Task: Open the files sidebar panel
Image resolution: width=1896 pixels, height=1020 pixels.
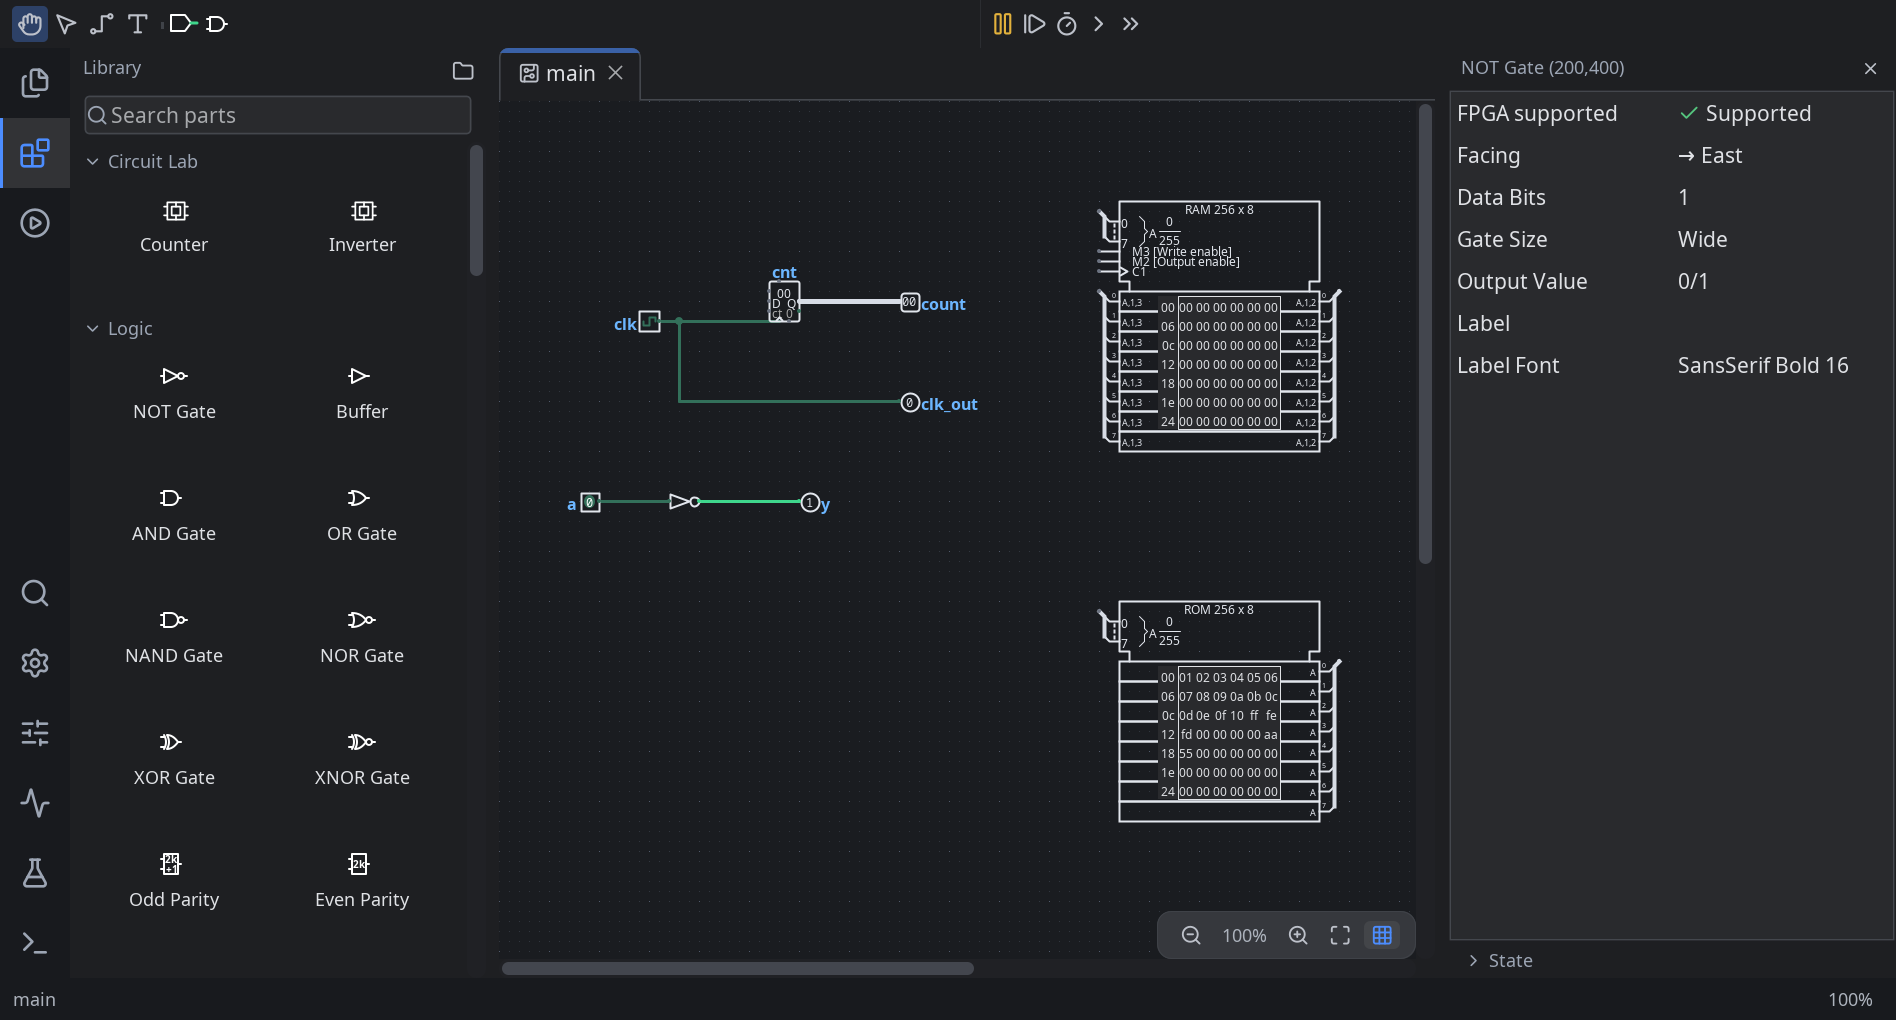Action: (x=35, y=82)
